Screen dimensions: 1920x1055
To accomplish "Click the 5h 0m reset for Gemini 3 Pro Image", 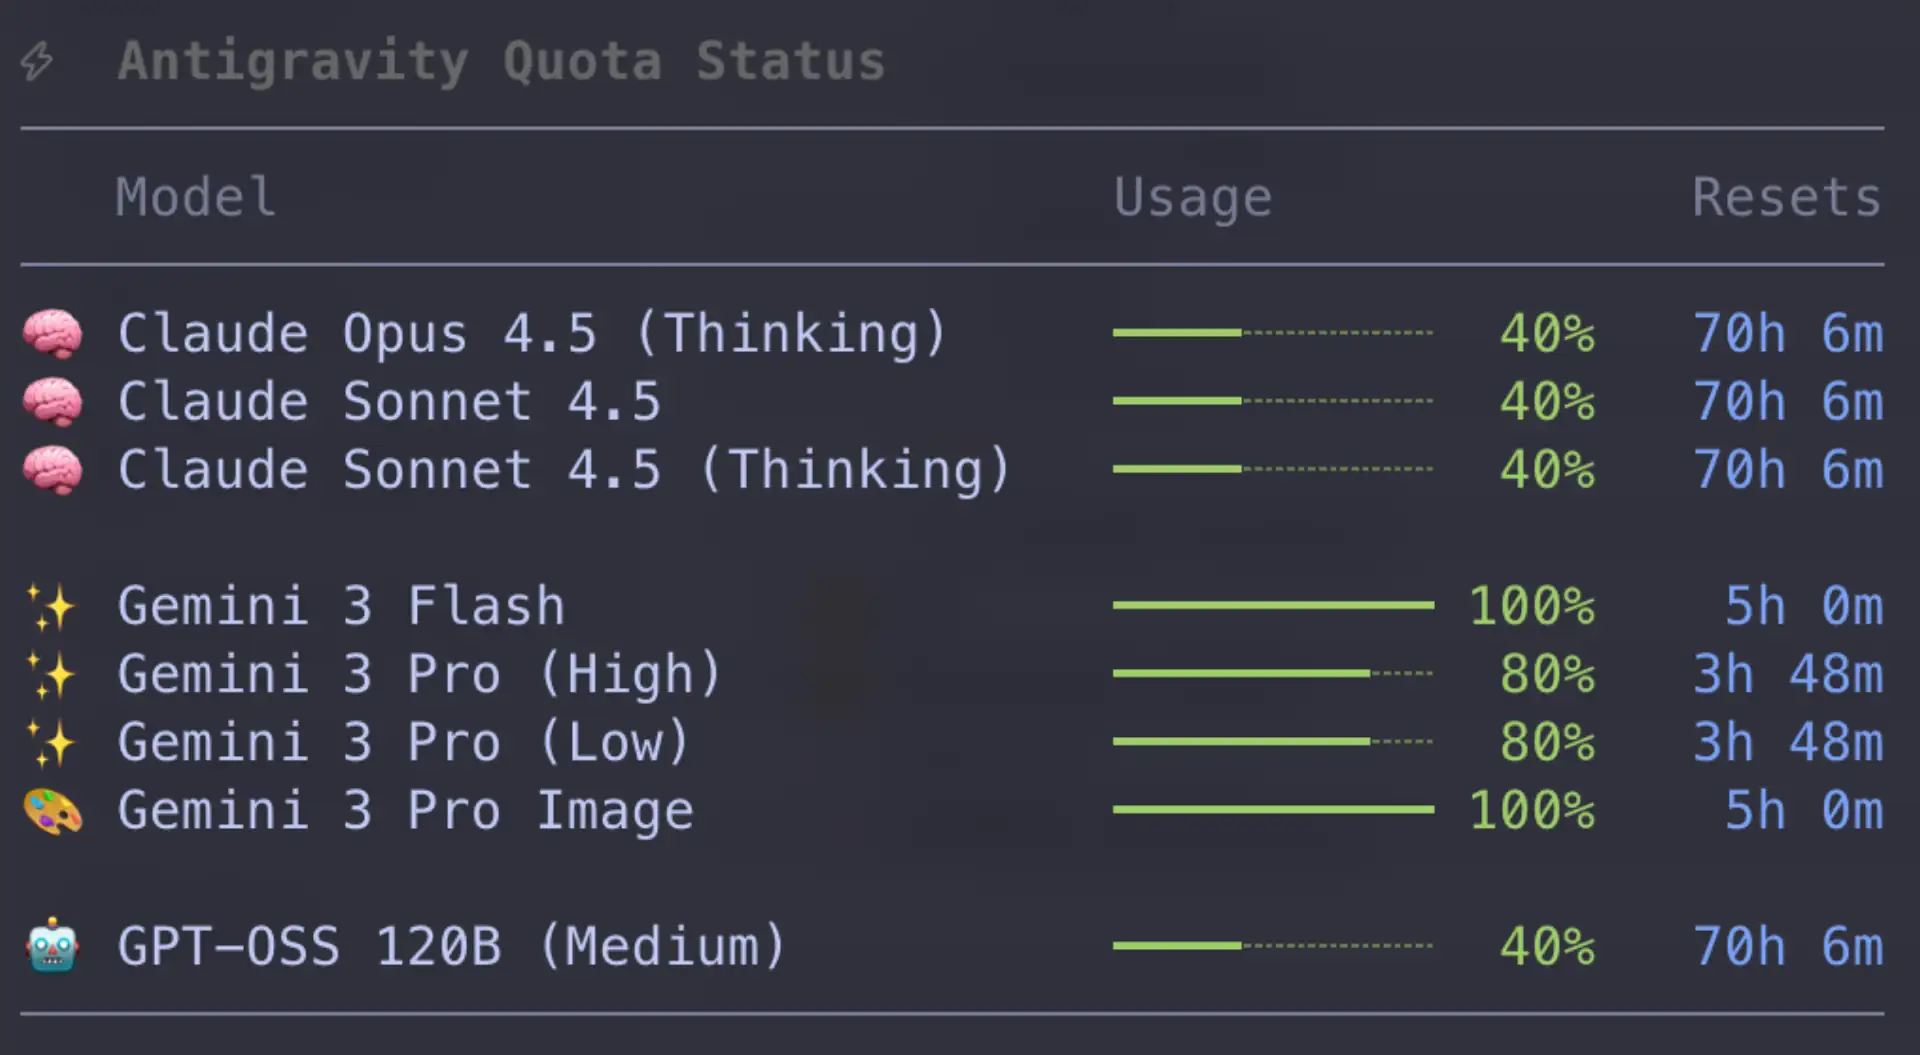I will coord(1804,811).
